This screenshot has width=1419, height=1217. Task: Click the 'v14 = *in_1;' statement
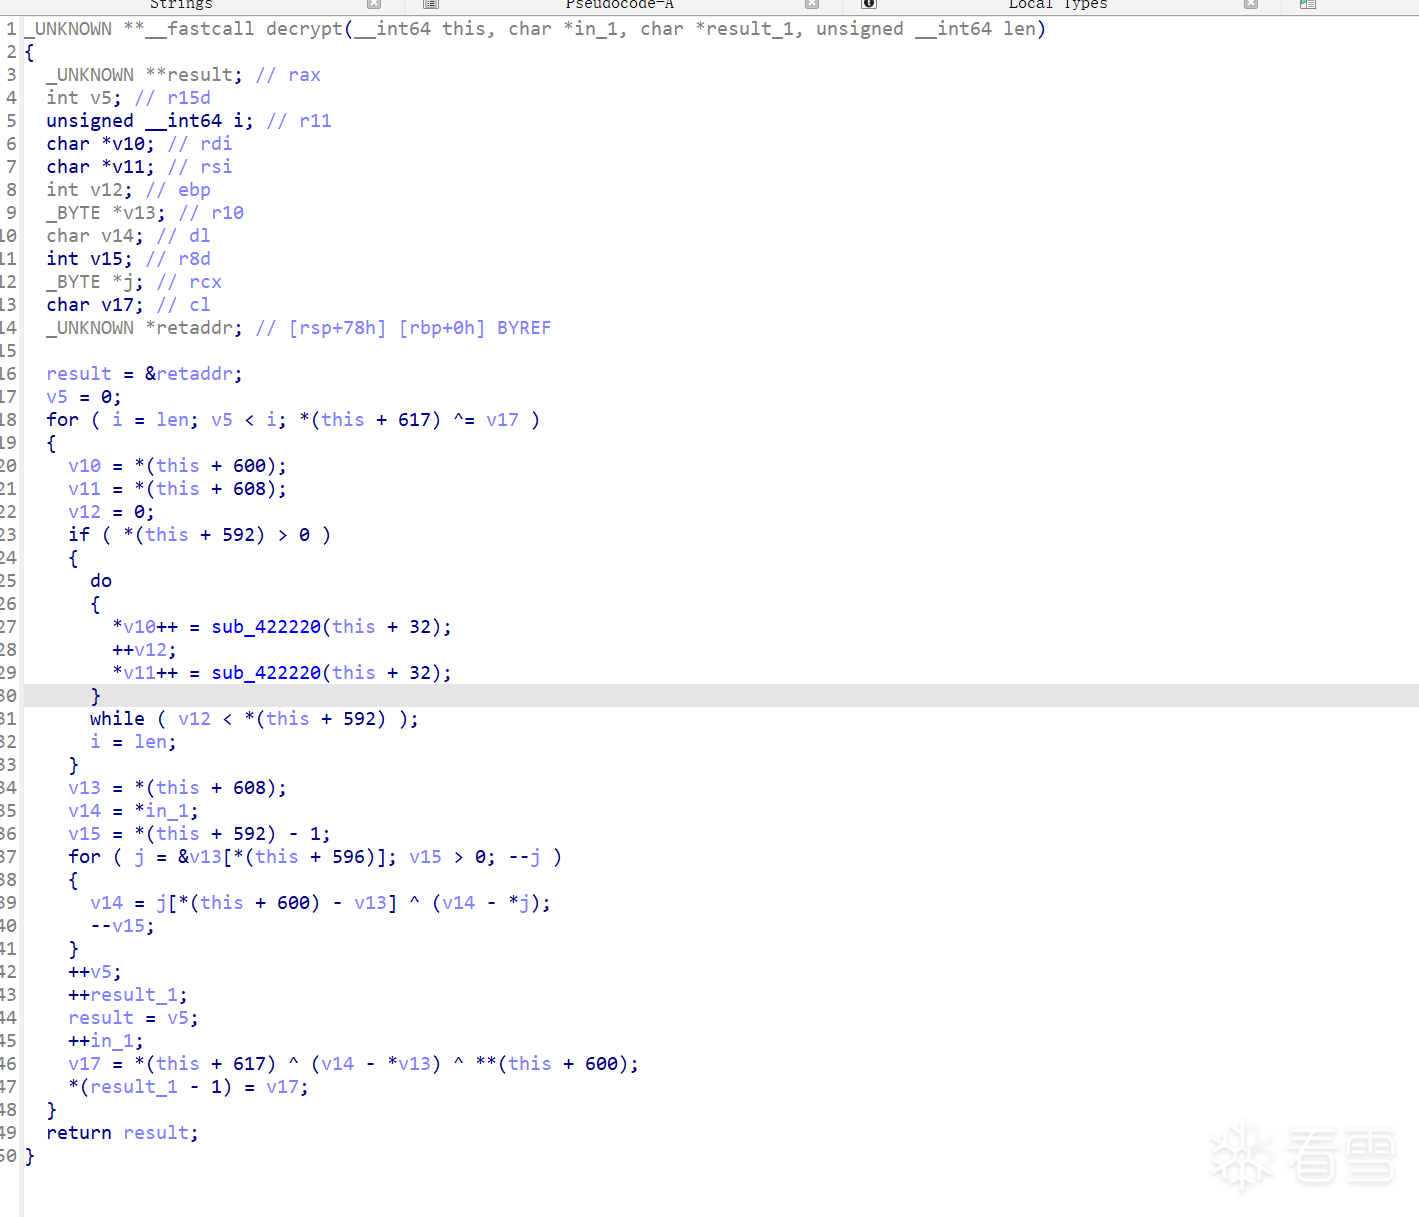point(133,811)
